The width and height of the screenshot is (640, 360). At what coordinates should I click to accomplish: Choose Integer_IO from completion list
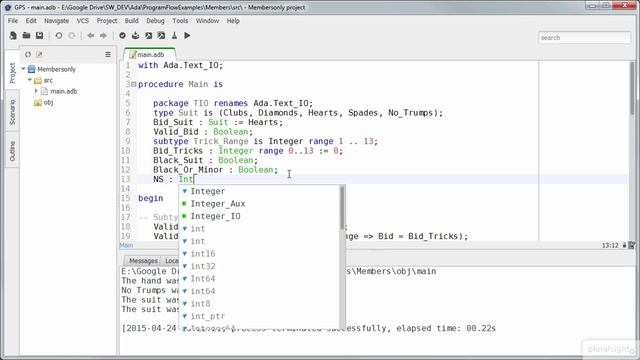tap(260, 216)
